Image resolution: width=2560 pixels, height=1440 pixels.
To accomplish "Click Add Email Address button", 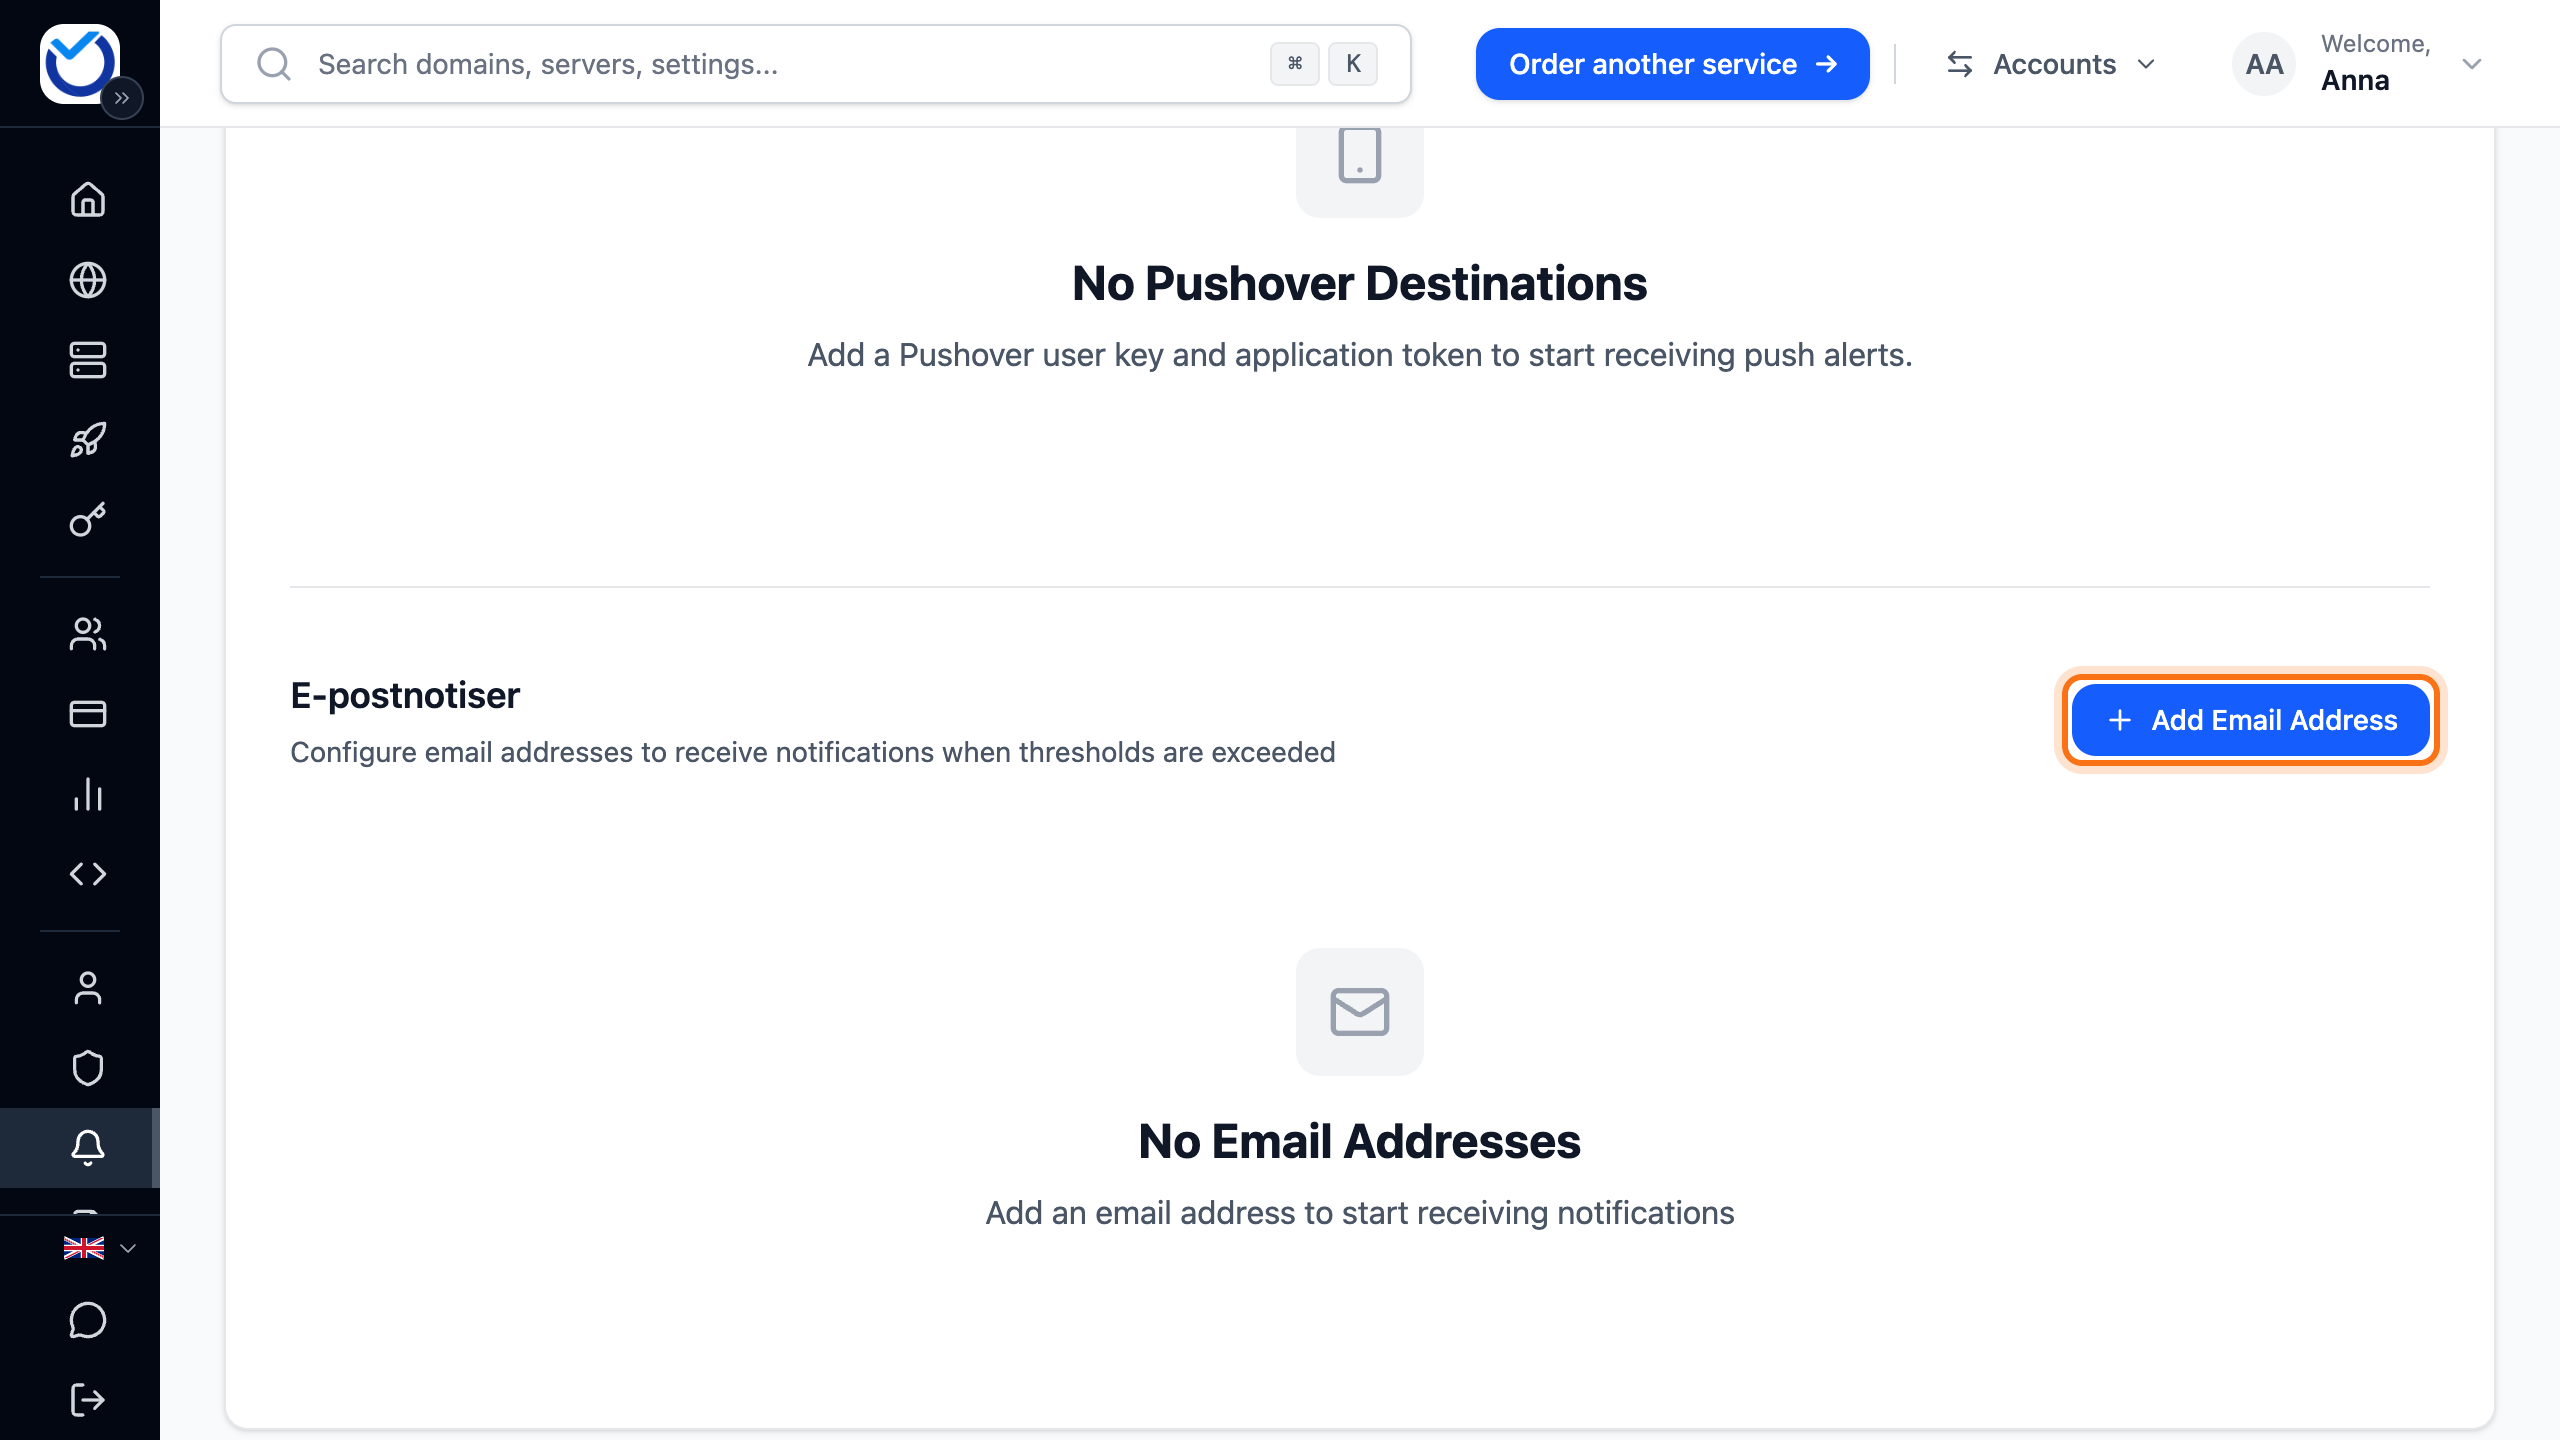I will (x=2250, y=720).
